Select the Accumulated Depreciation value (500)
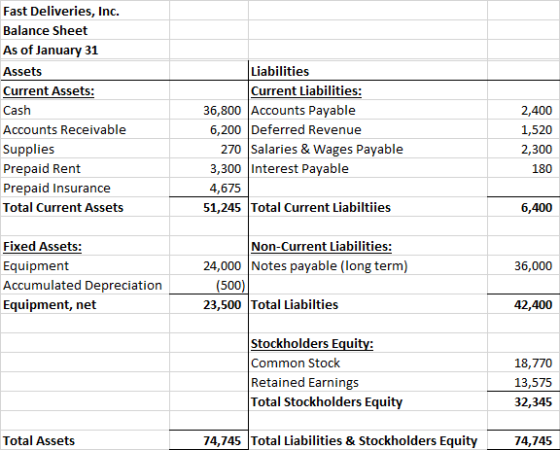 [x=231, y=285]
